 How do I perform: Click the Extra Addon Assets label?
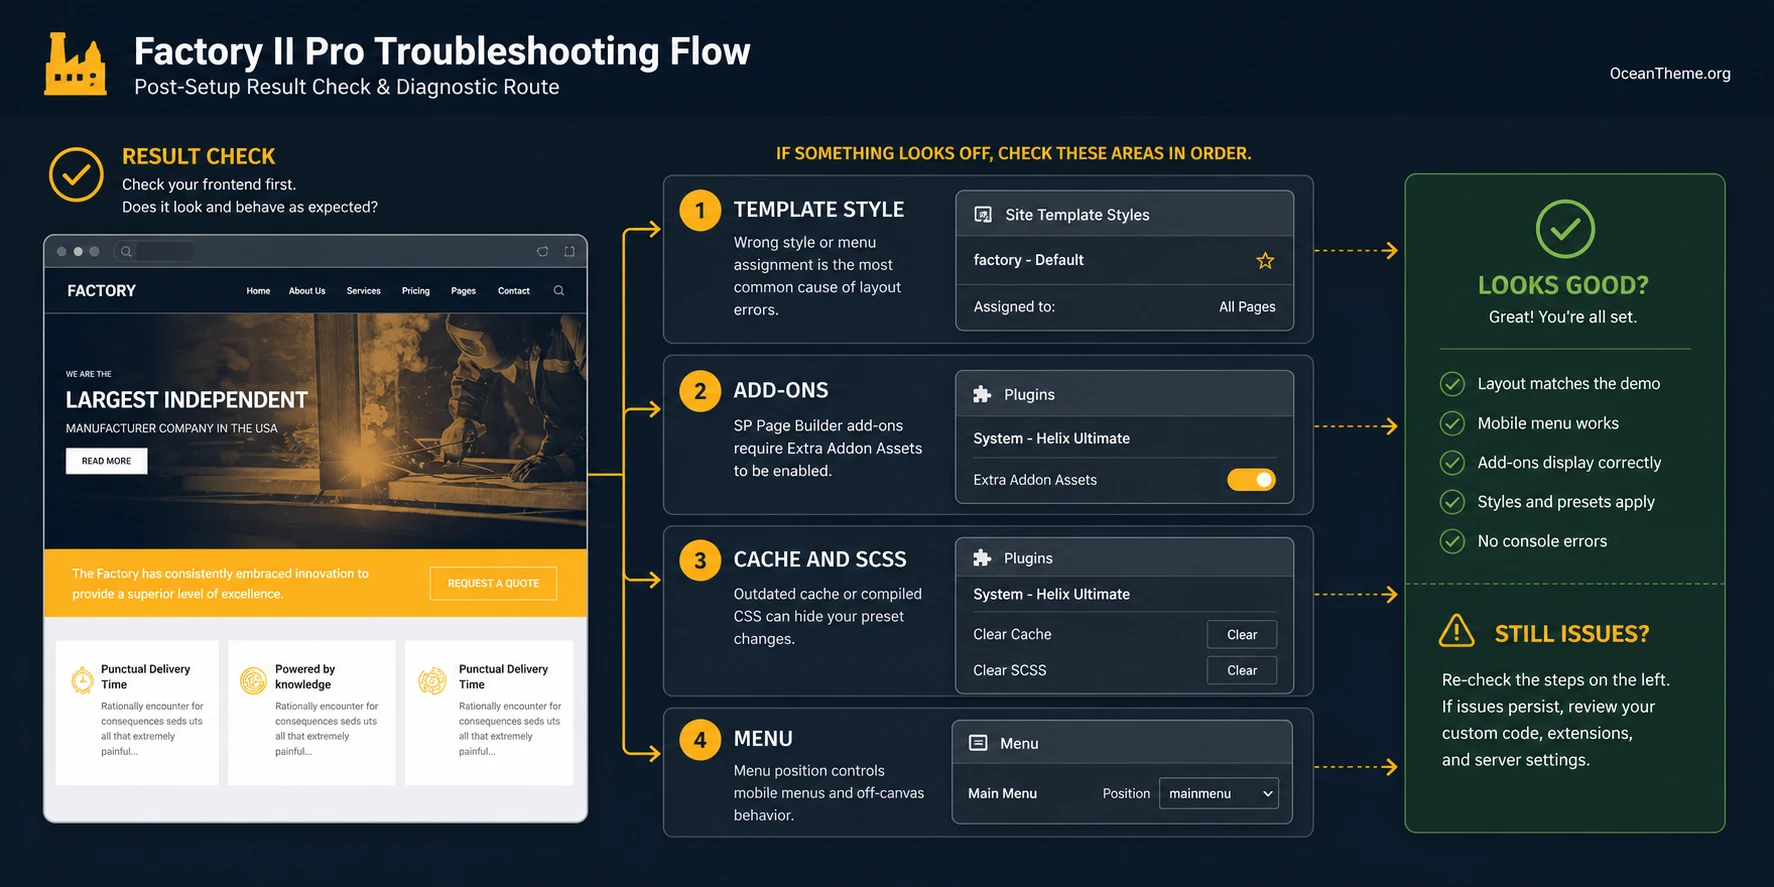[1035, 480]
